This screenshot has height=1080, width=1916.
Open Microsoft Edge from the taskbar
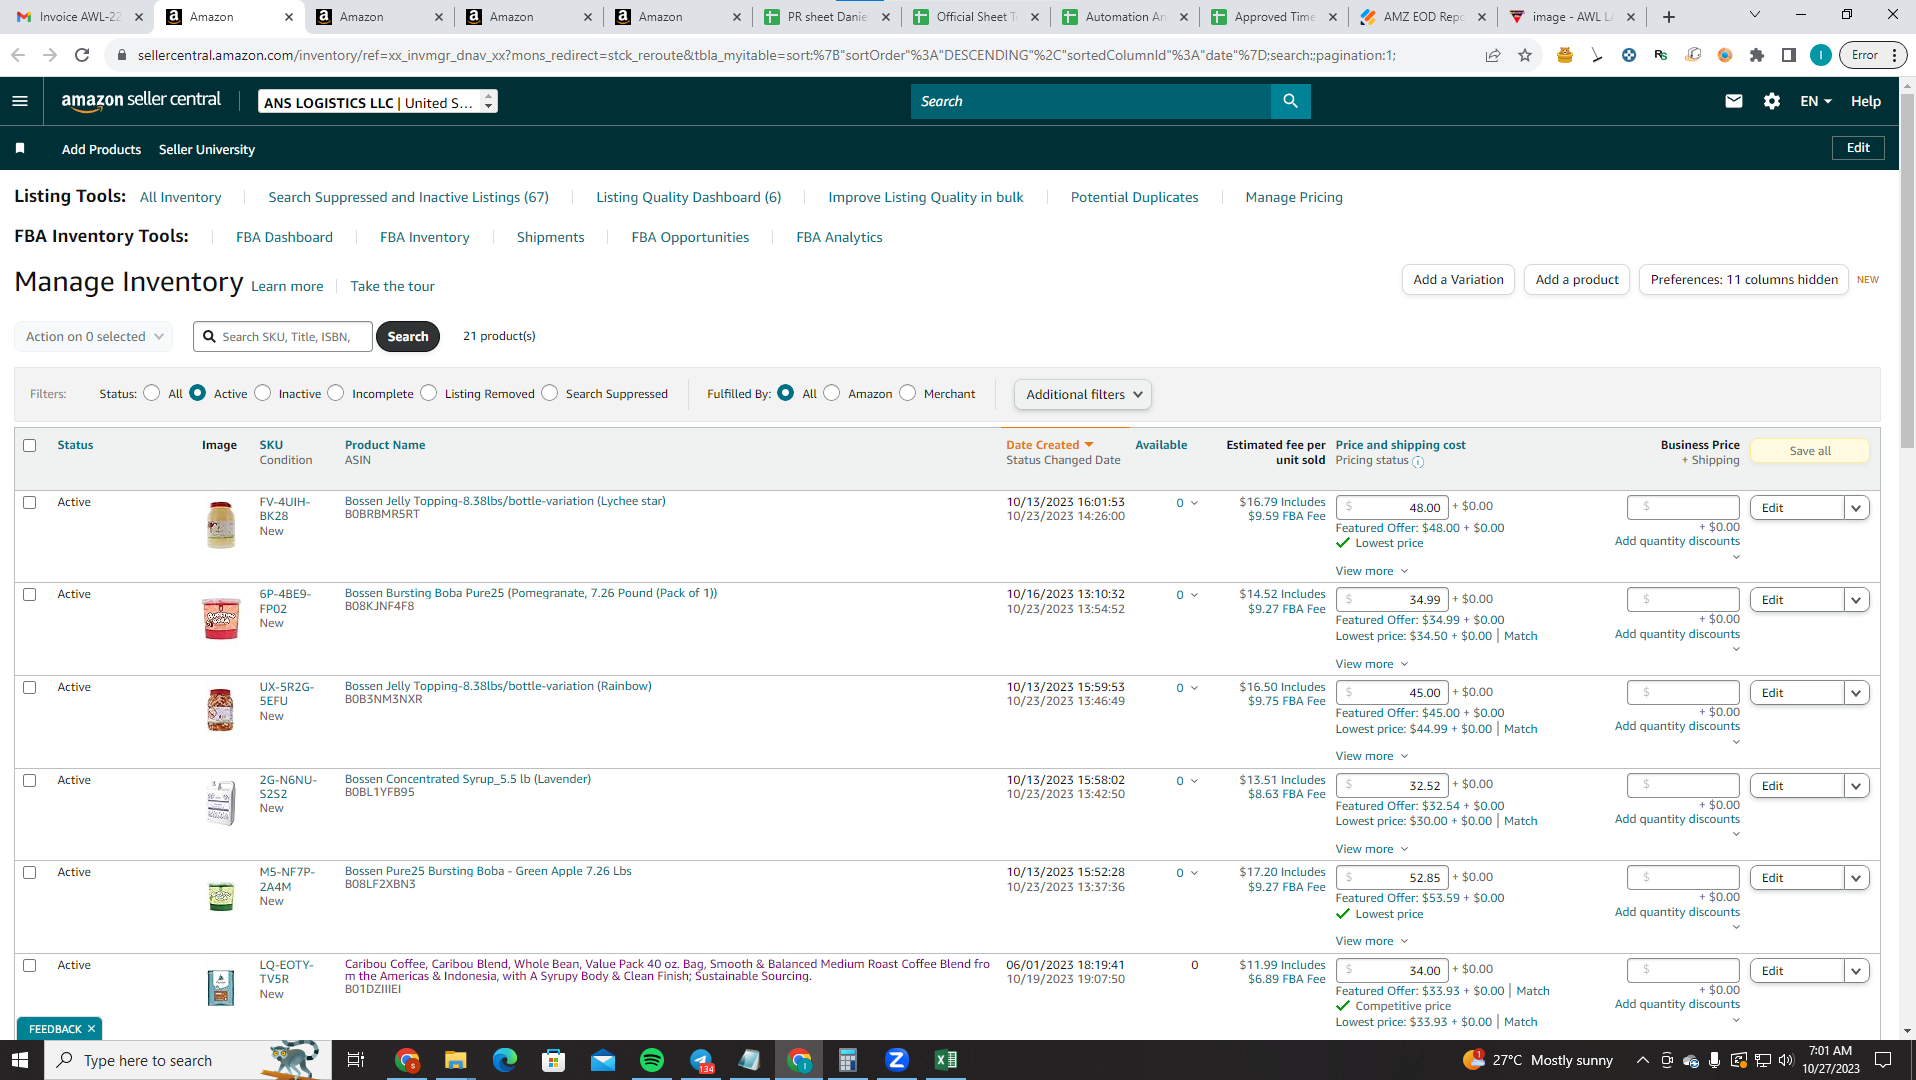505,1060
